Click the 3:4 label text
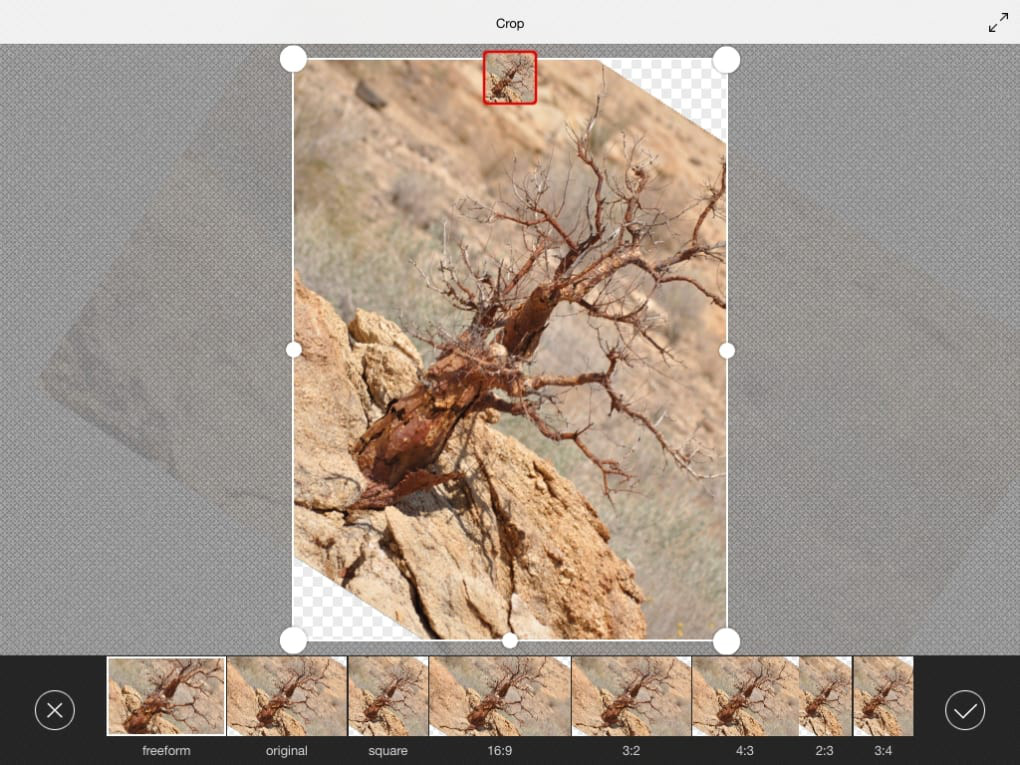This screenshot has width=1020, height=765. pos(883,751)
